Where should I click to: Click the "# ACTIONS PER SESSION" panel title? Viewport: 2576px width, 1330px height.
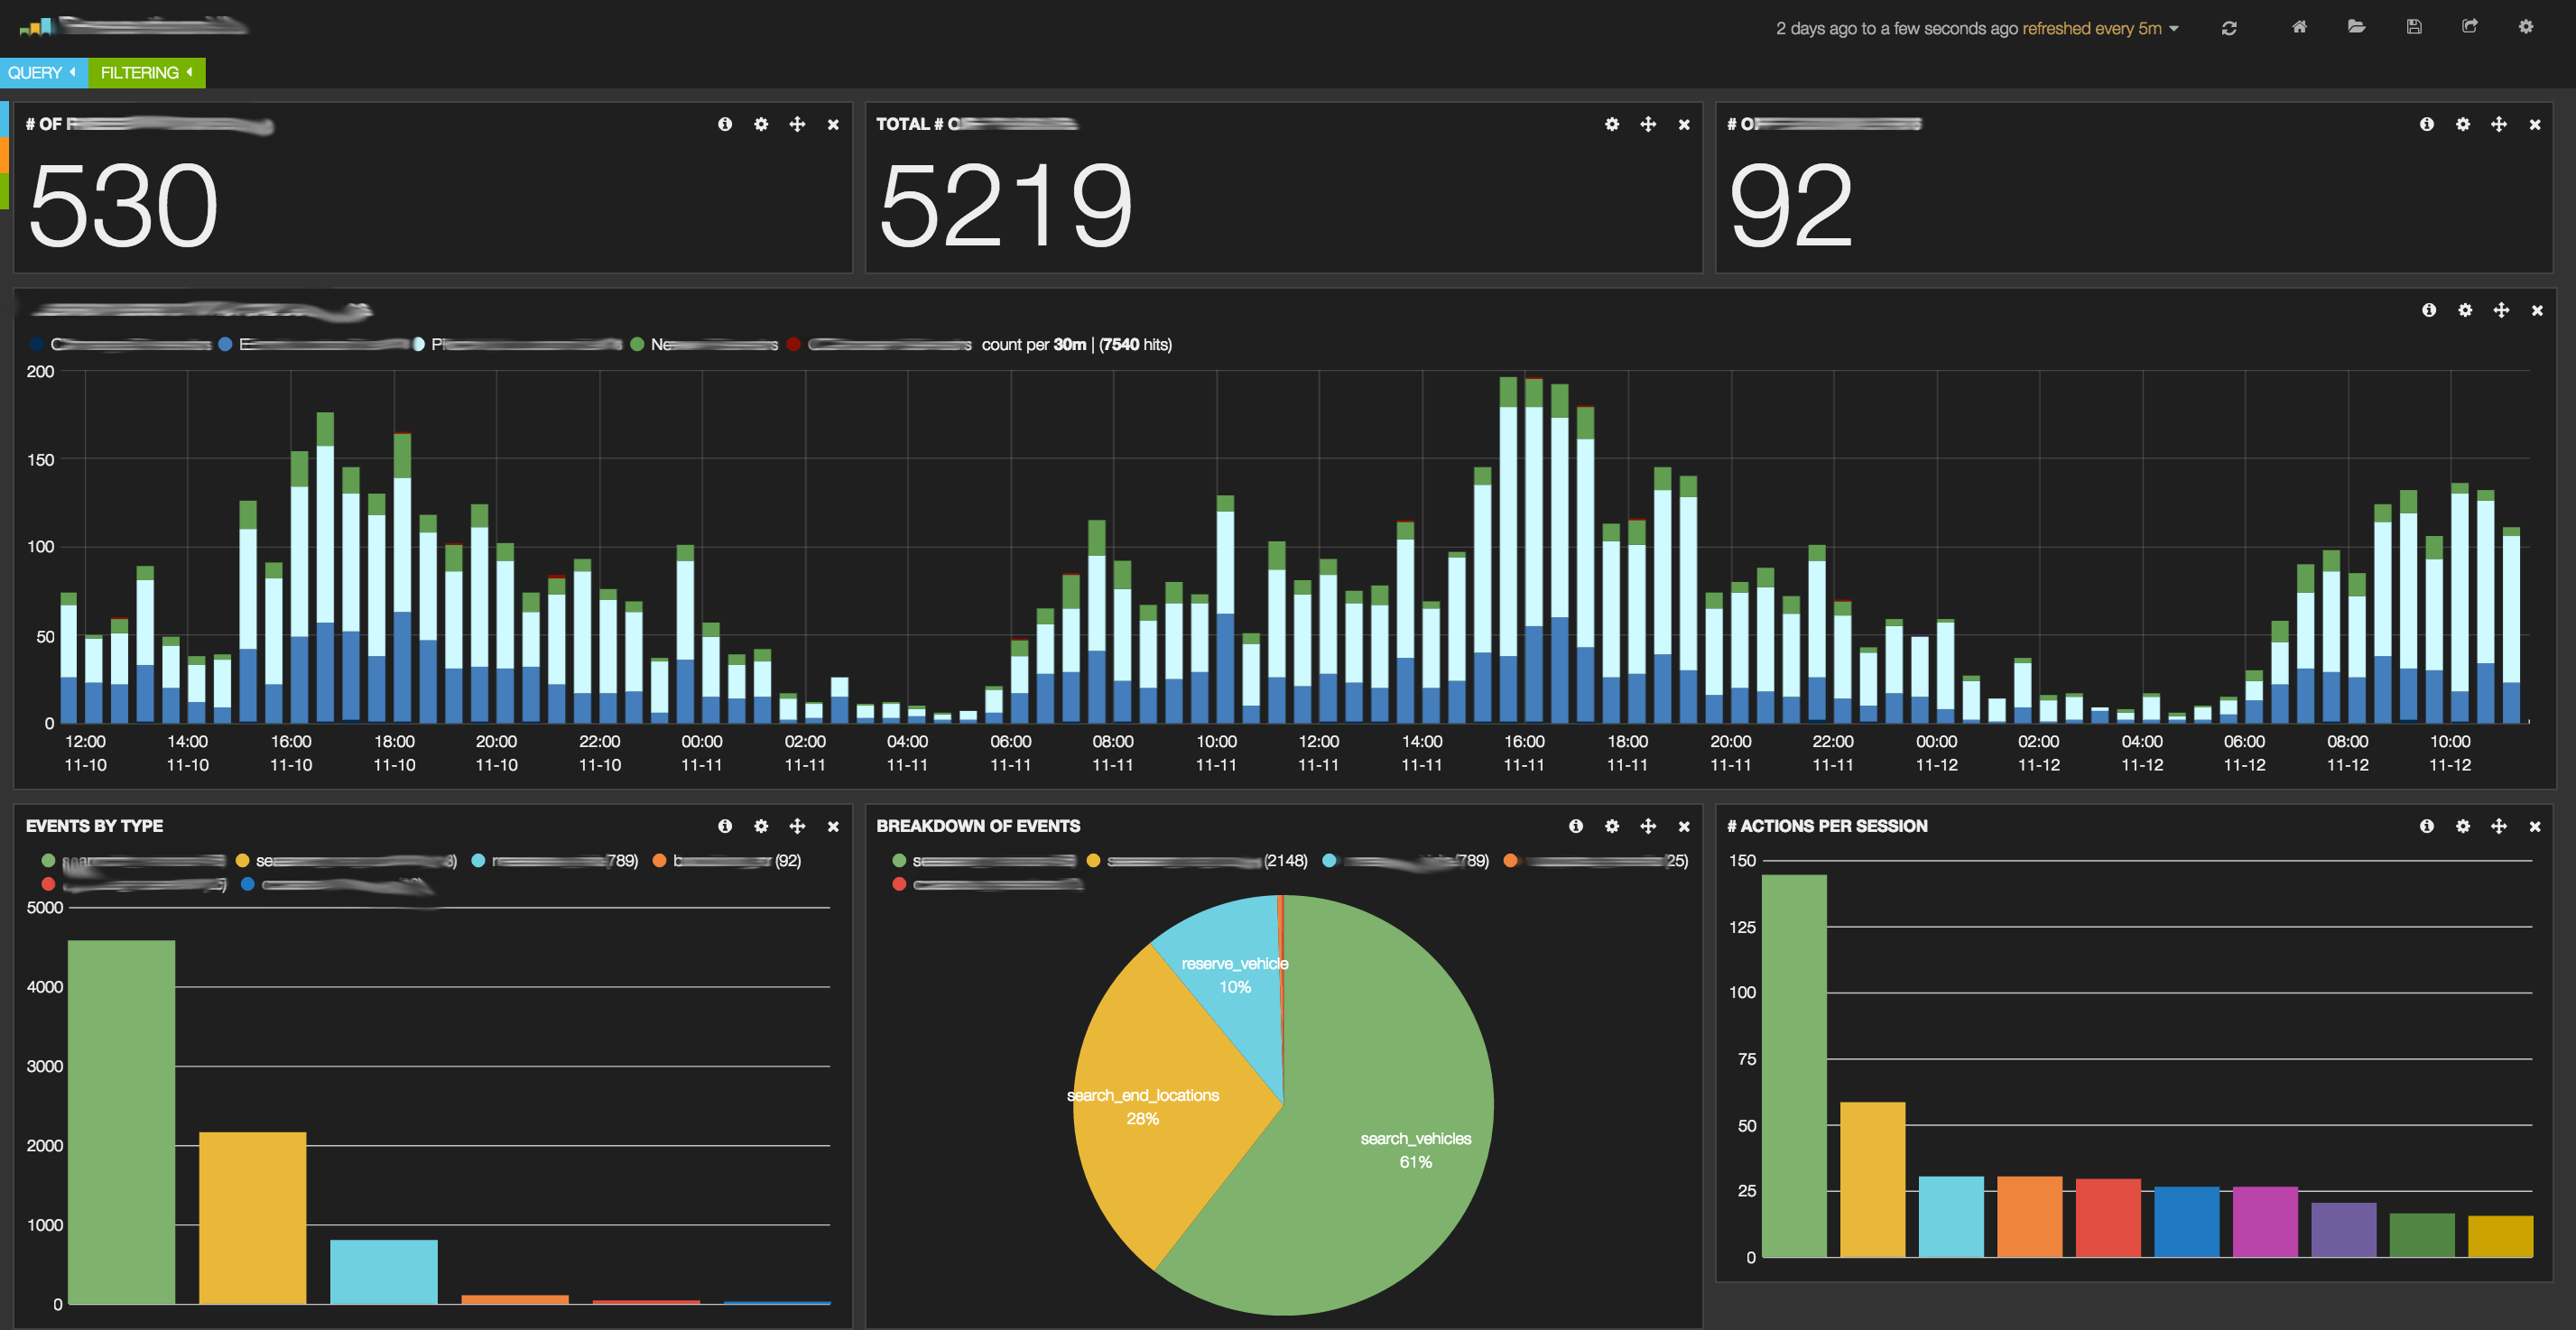click(x=1827, y=826)
